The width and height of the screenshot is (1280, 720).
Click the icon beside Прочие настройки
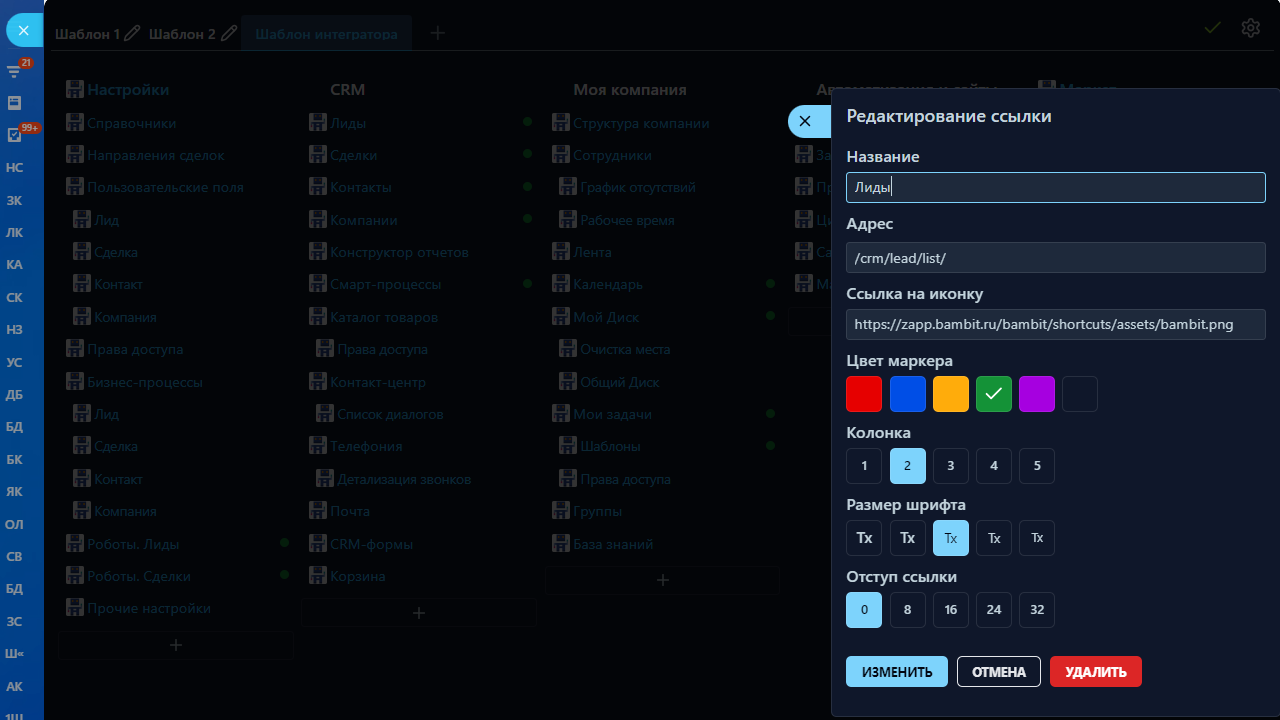pos(74,608)
